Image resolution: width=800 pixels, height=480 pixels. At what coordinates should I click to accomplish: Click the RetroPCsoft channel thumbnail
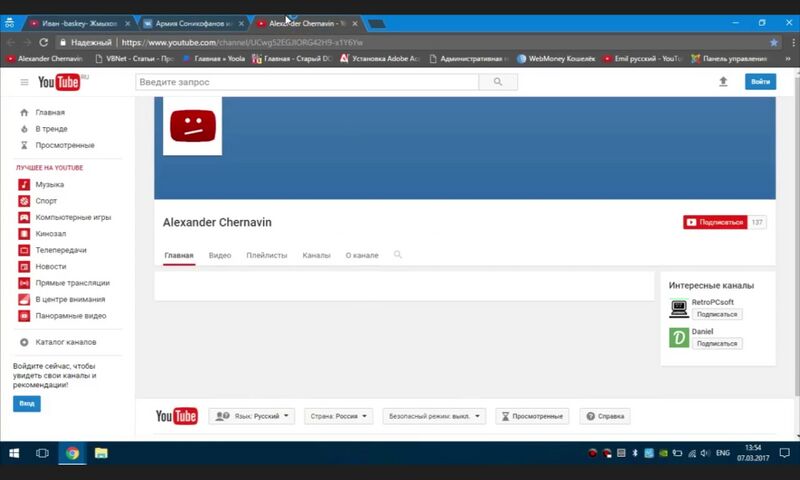click(x=679, y=309)
